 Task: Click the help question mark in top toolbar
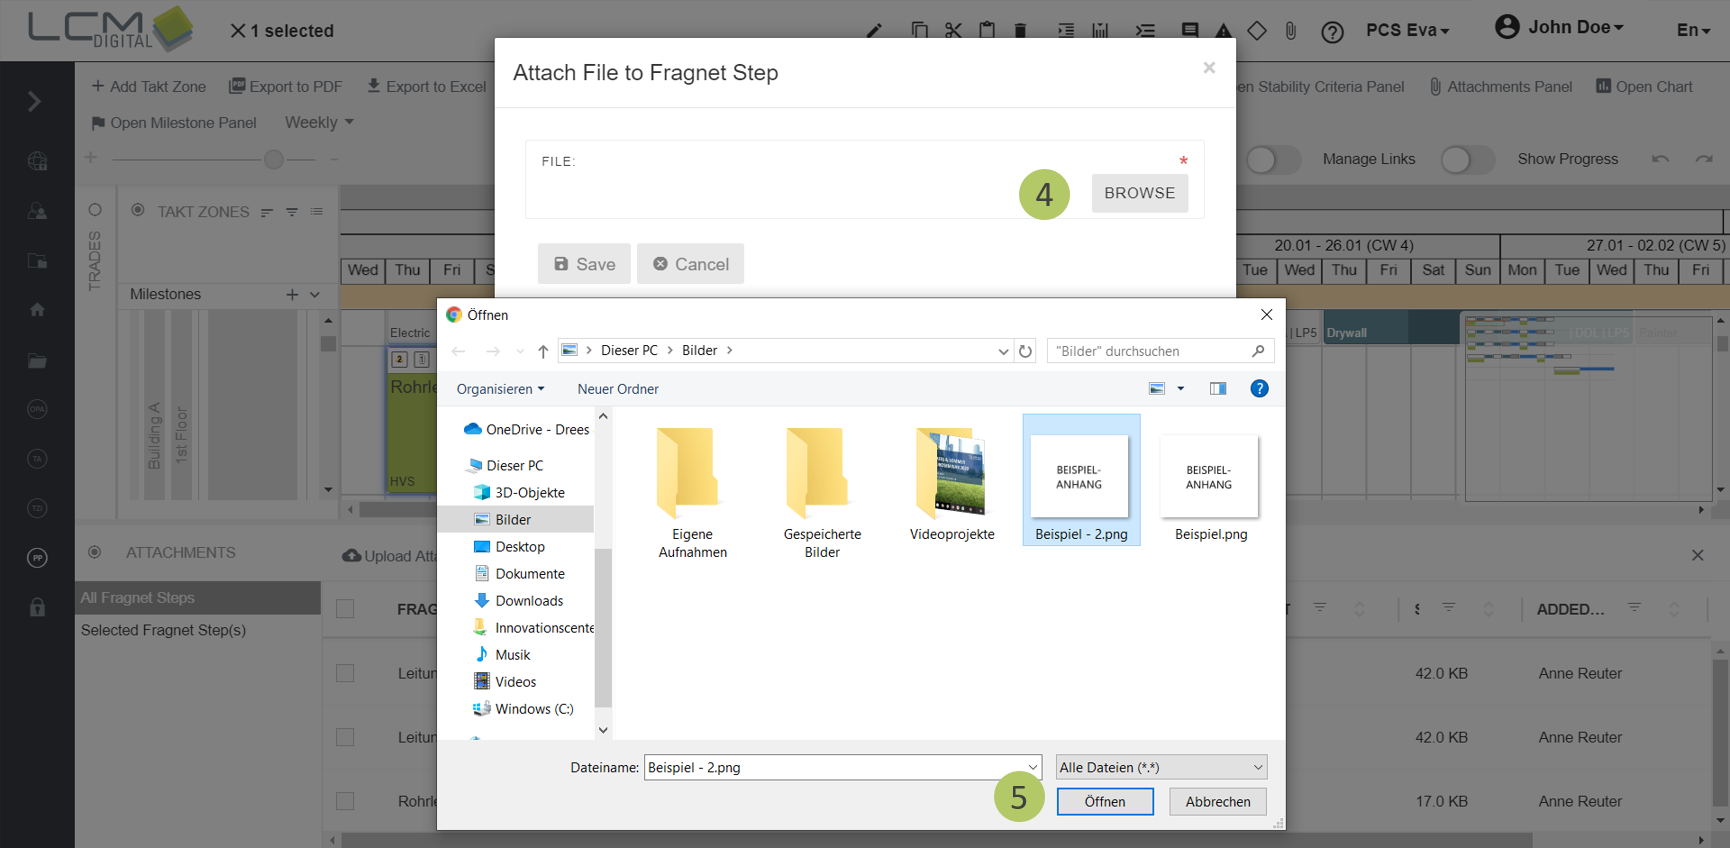coord(1331,32)
